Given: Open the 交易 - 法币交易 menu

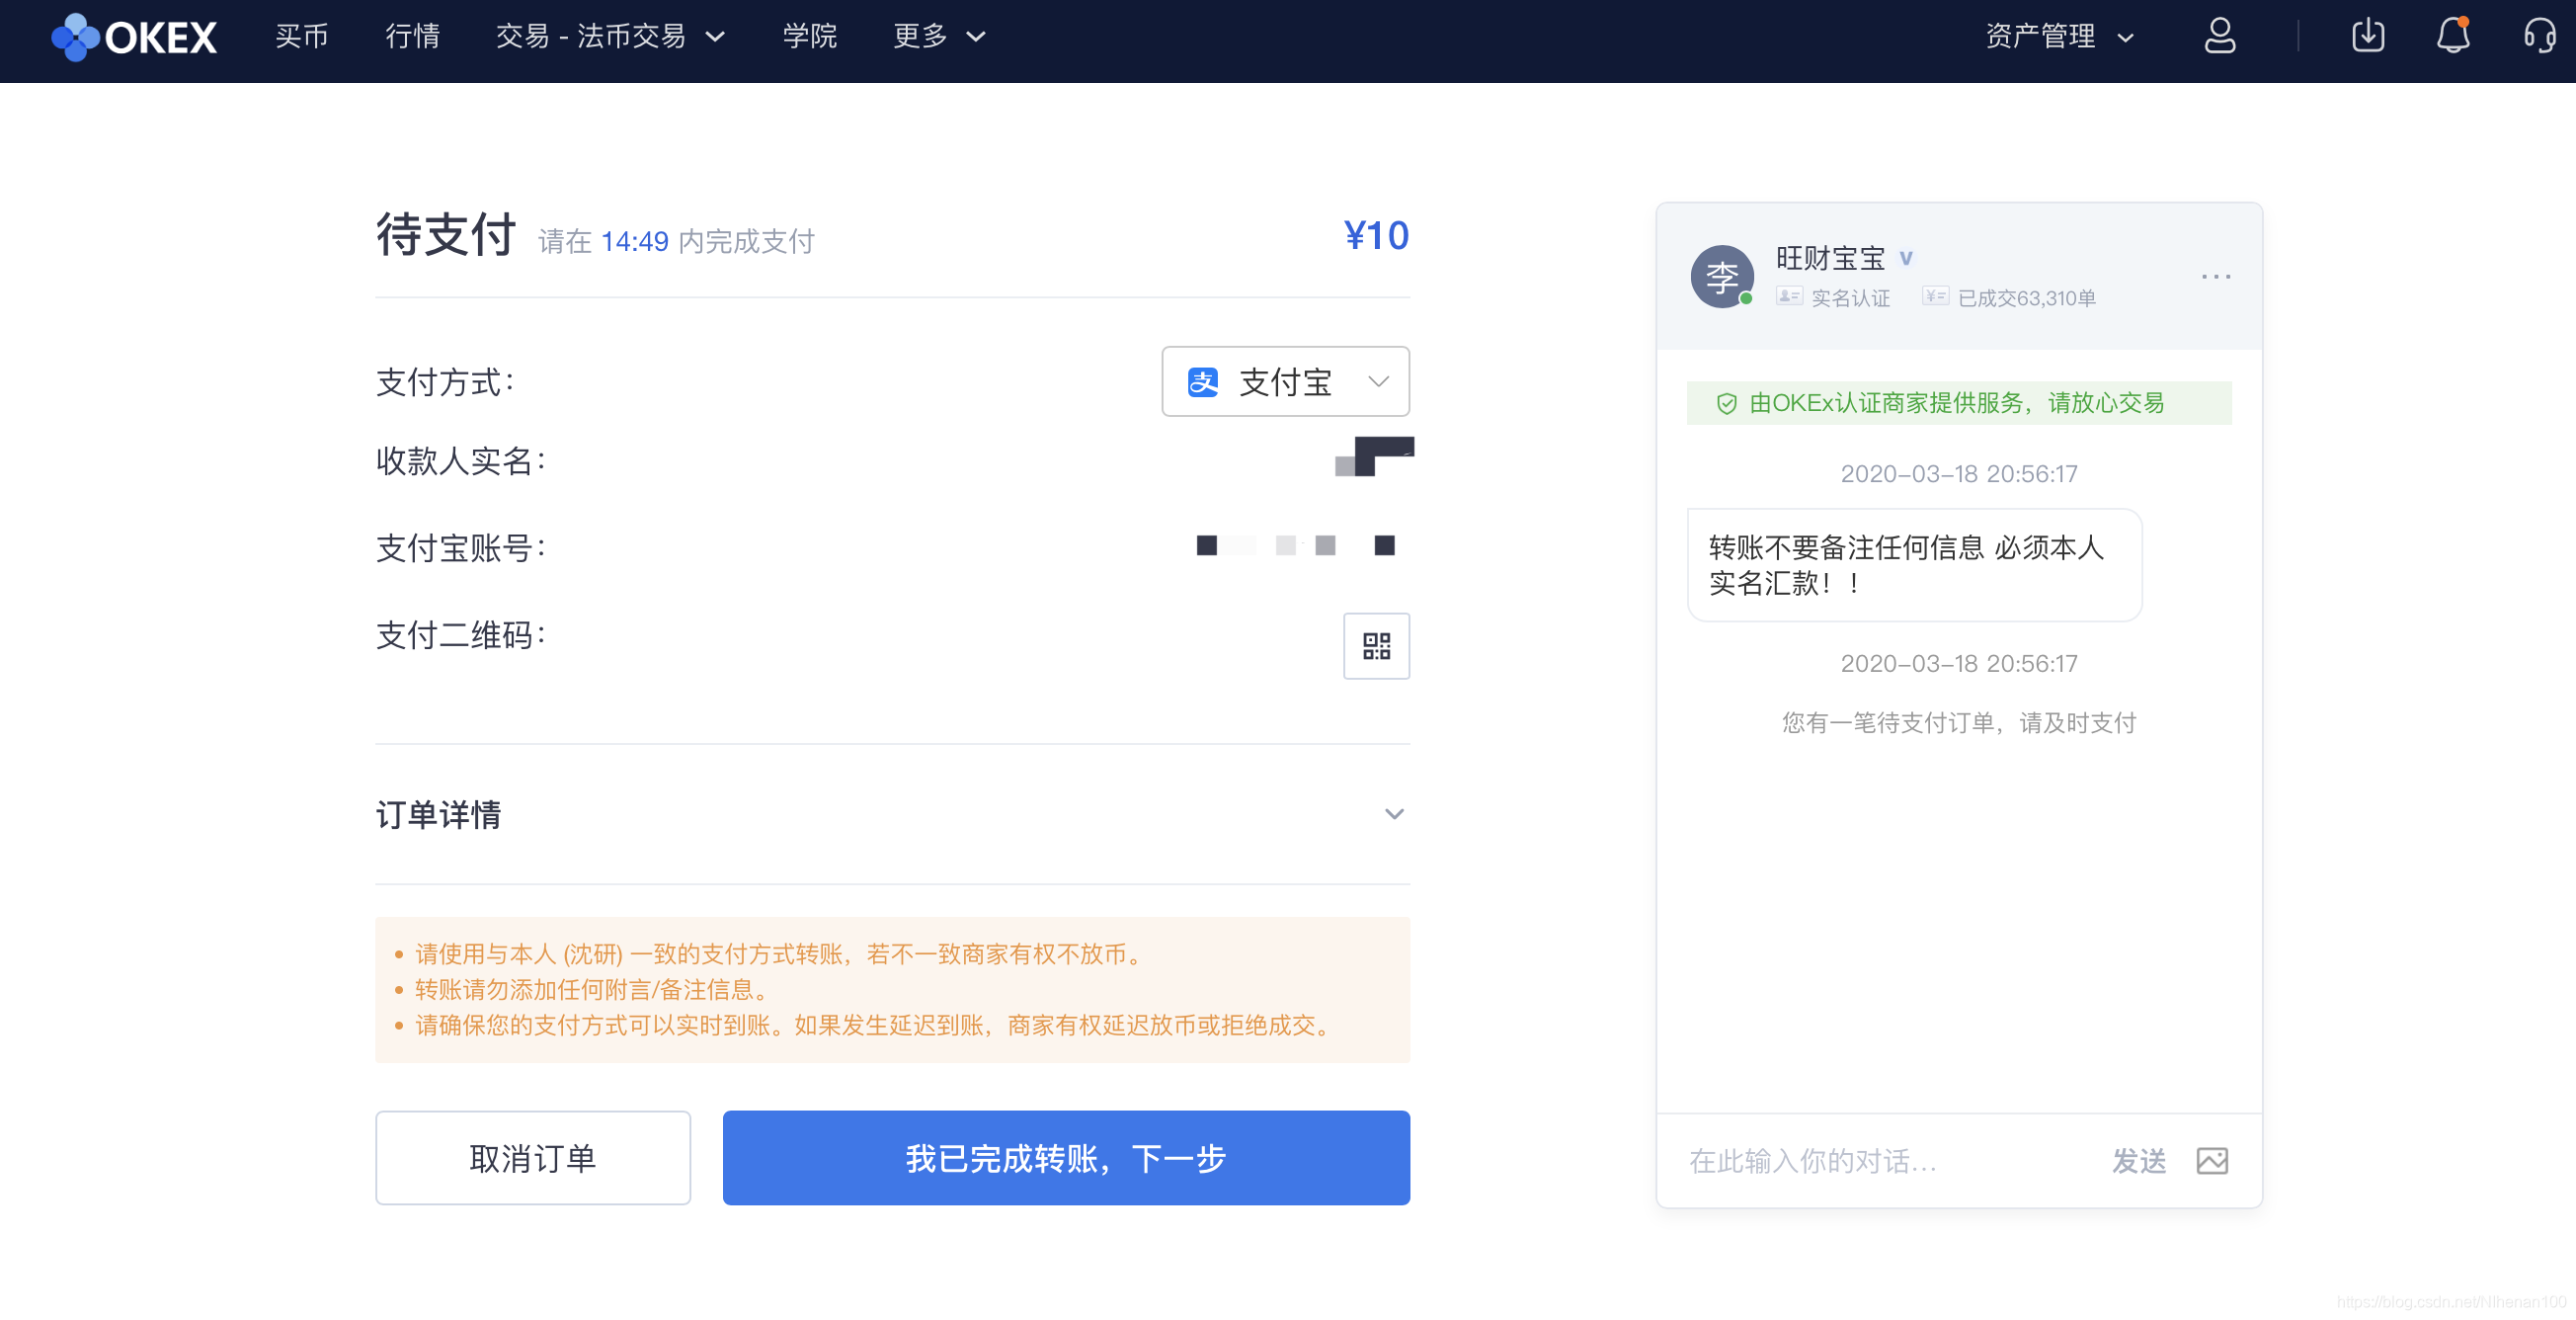Looking at the screenshot, I should pos(610,37).
